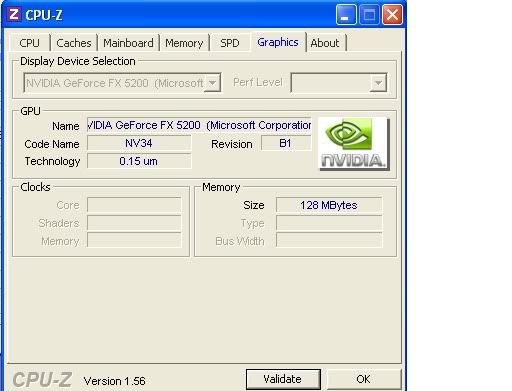512x391 pixels.
Task: Click the empty Clocks Memory field
Action: coord(134,241)
